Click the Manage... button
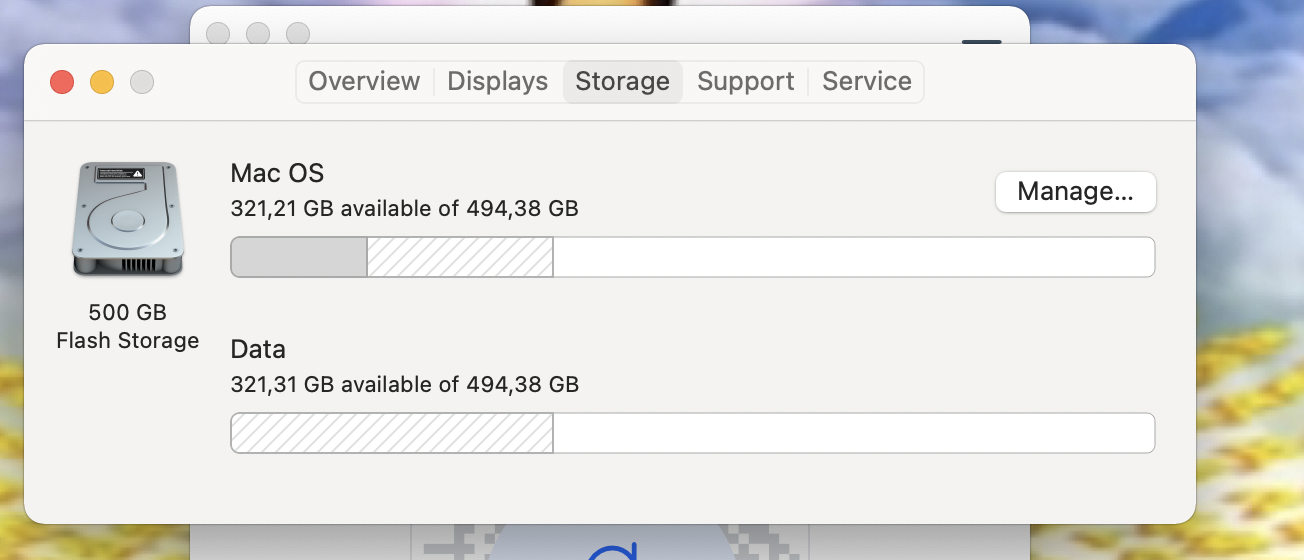This screenshot has height=560, width=1304. pyautogui.click(x=1075, y=192)
